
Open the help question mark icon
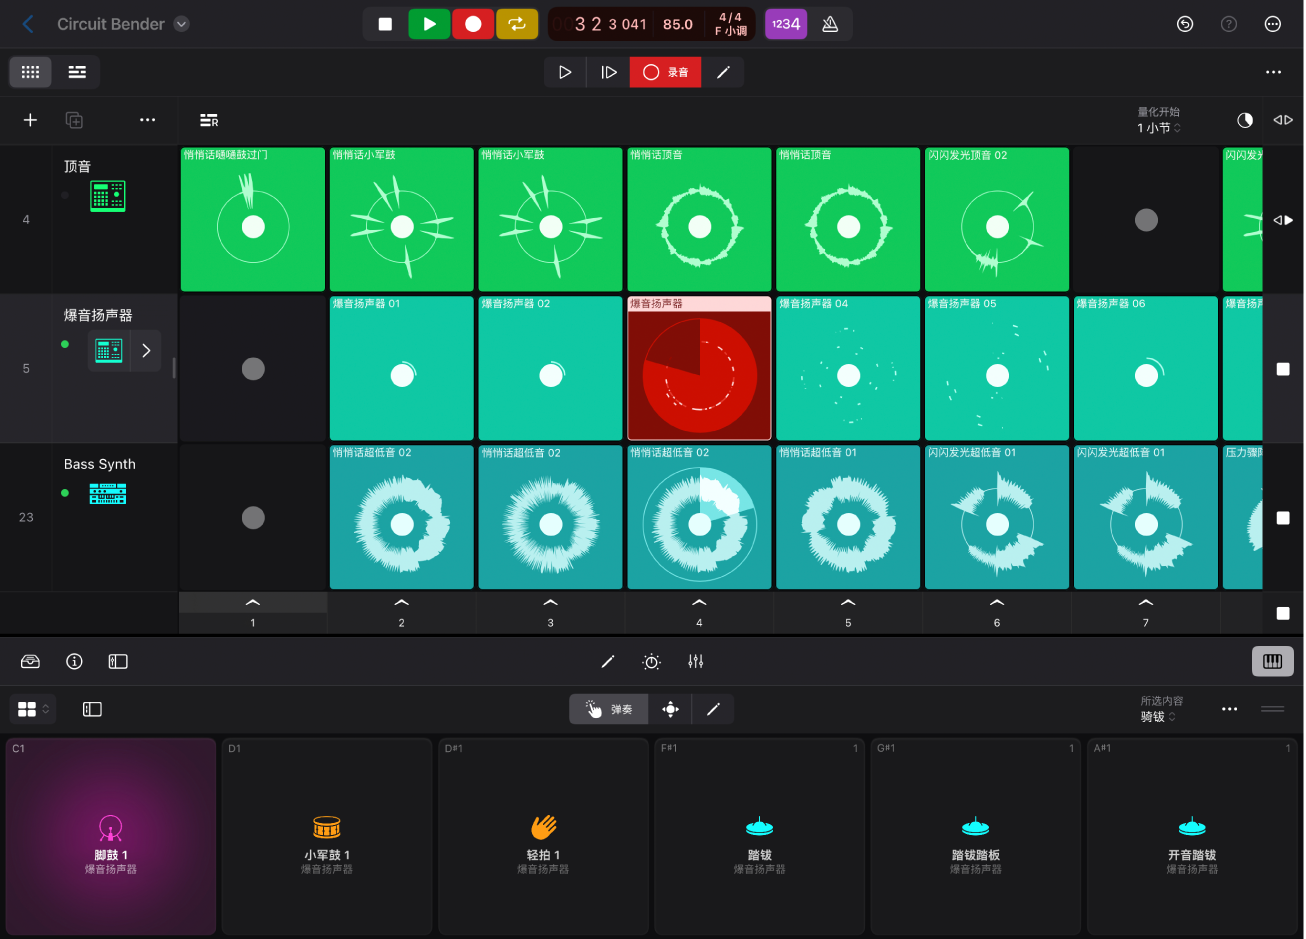pos(1229,24)
